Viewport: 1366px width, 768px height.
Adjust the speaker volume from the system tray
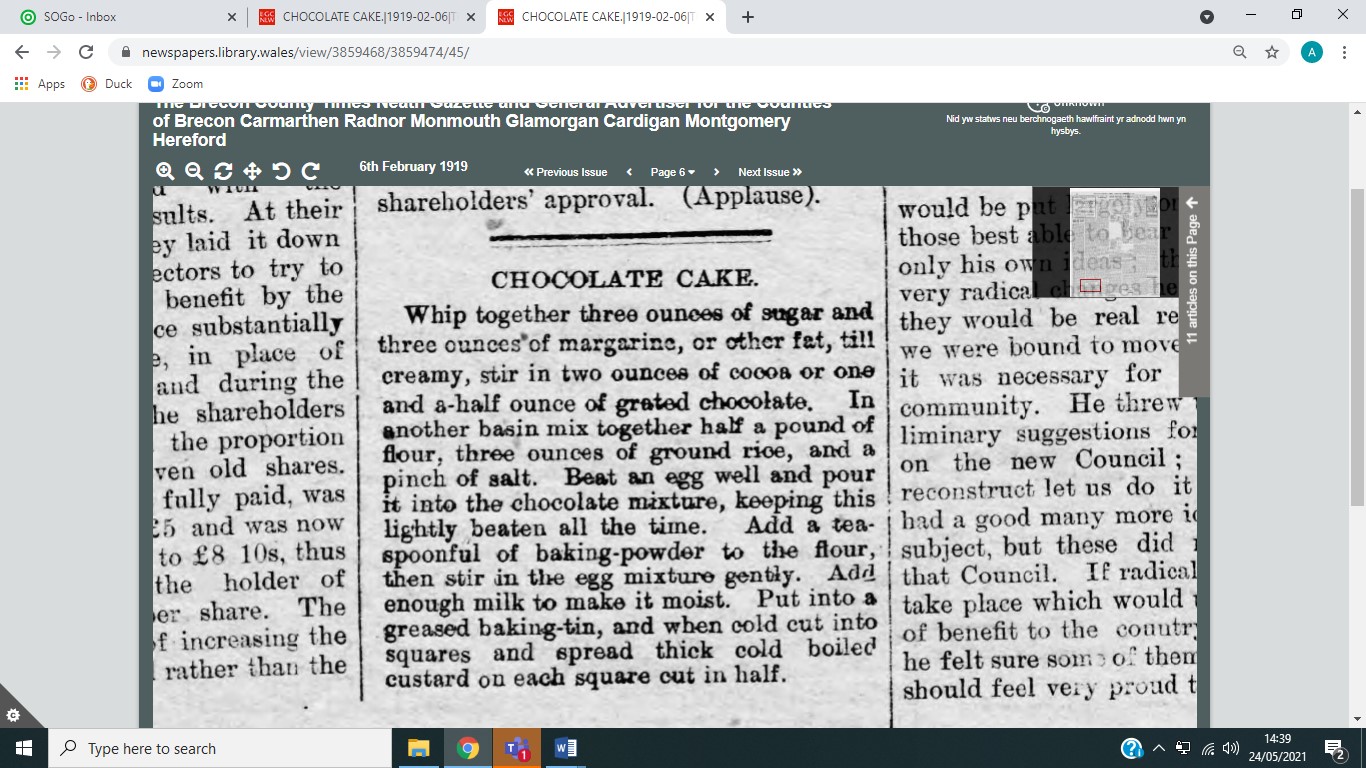pos(1229,748)
